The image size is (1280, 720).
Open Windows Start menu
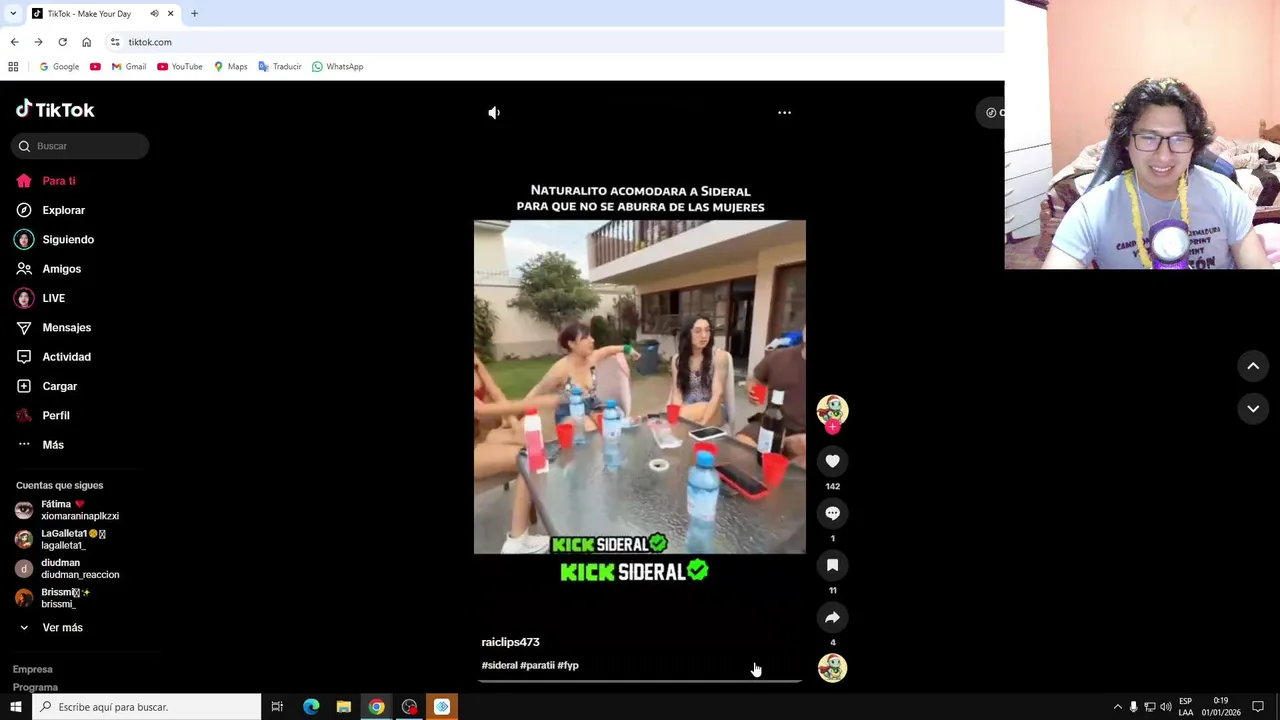[15, 707]
